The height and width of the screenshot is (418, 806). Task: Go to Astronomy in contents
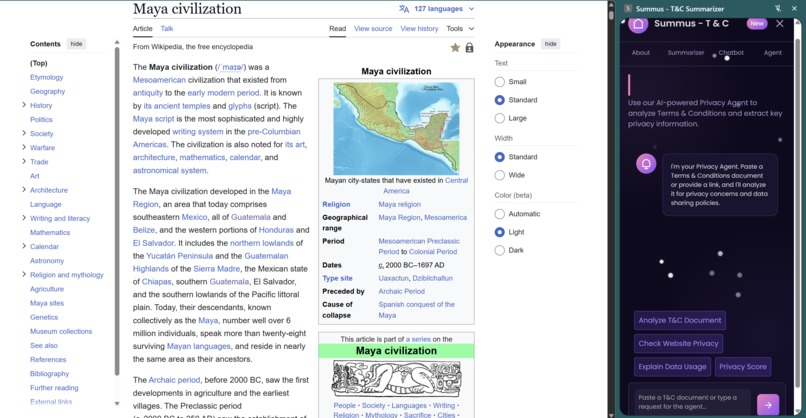click(x=47, y=261)
